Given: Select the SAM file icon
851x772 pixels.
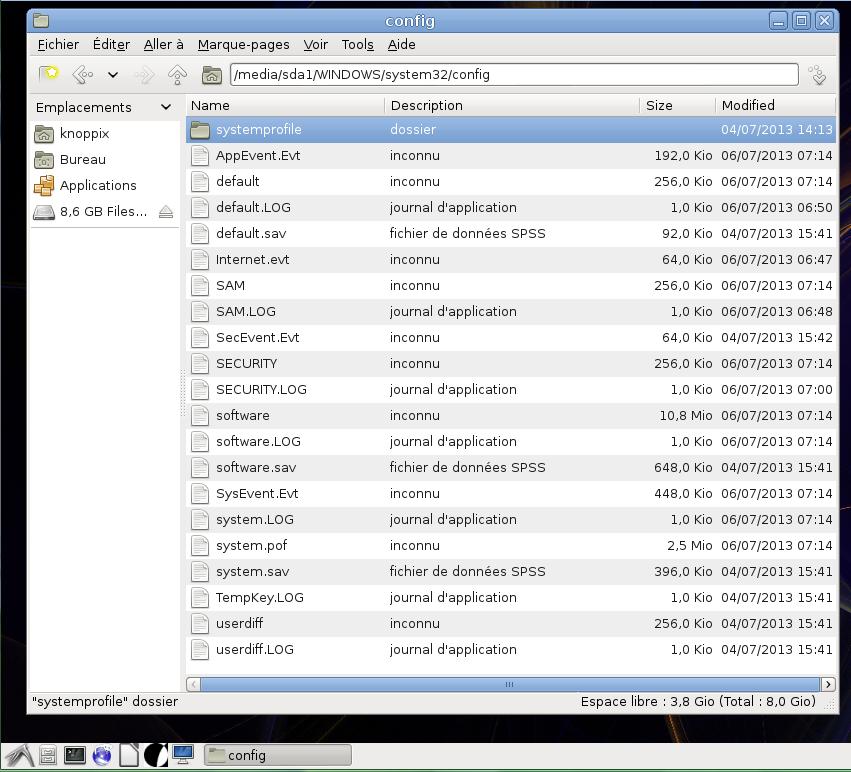Looking at the screenshot, I should coord(200,286).
